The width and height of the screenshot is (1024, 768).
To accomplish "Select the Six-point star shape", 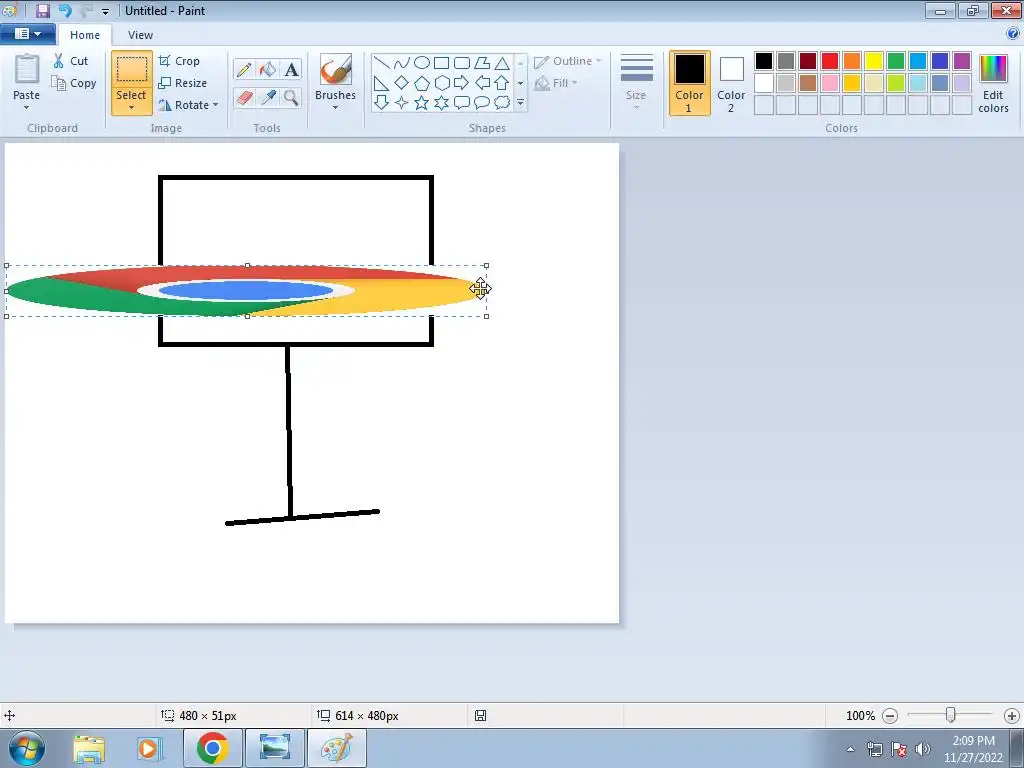I will click(x=441, y=103).
